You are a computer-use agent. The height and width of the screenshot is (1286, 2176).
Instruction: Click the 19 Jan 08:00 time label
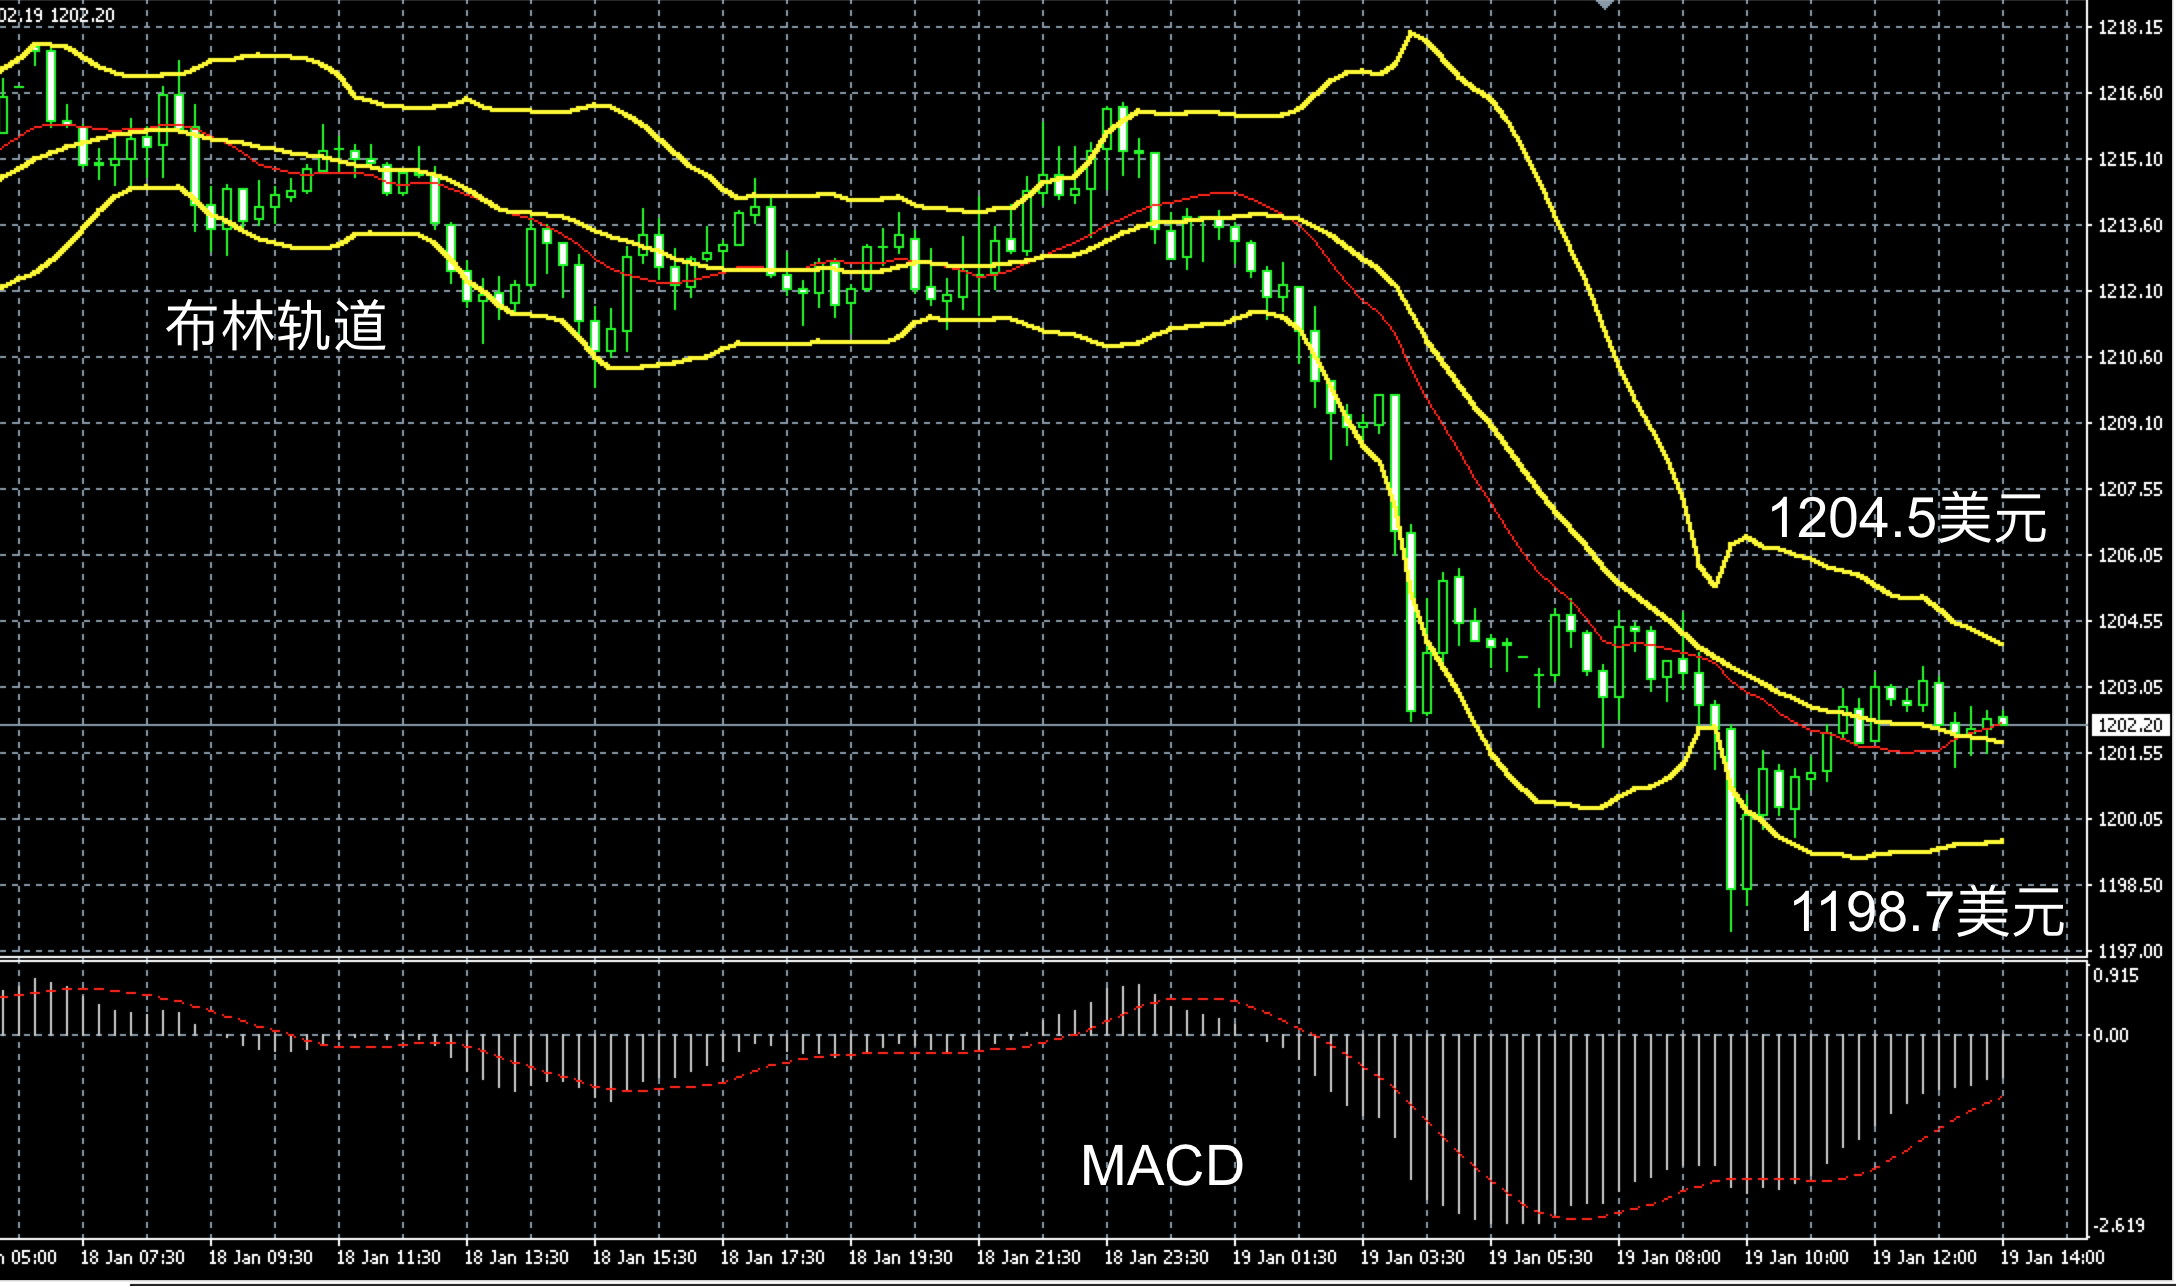[x=1668, y=1257]
